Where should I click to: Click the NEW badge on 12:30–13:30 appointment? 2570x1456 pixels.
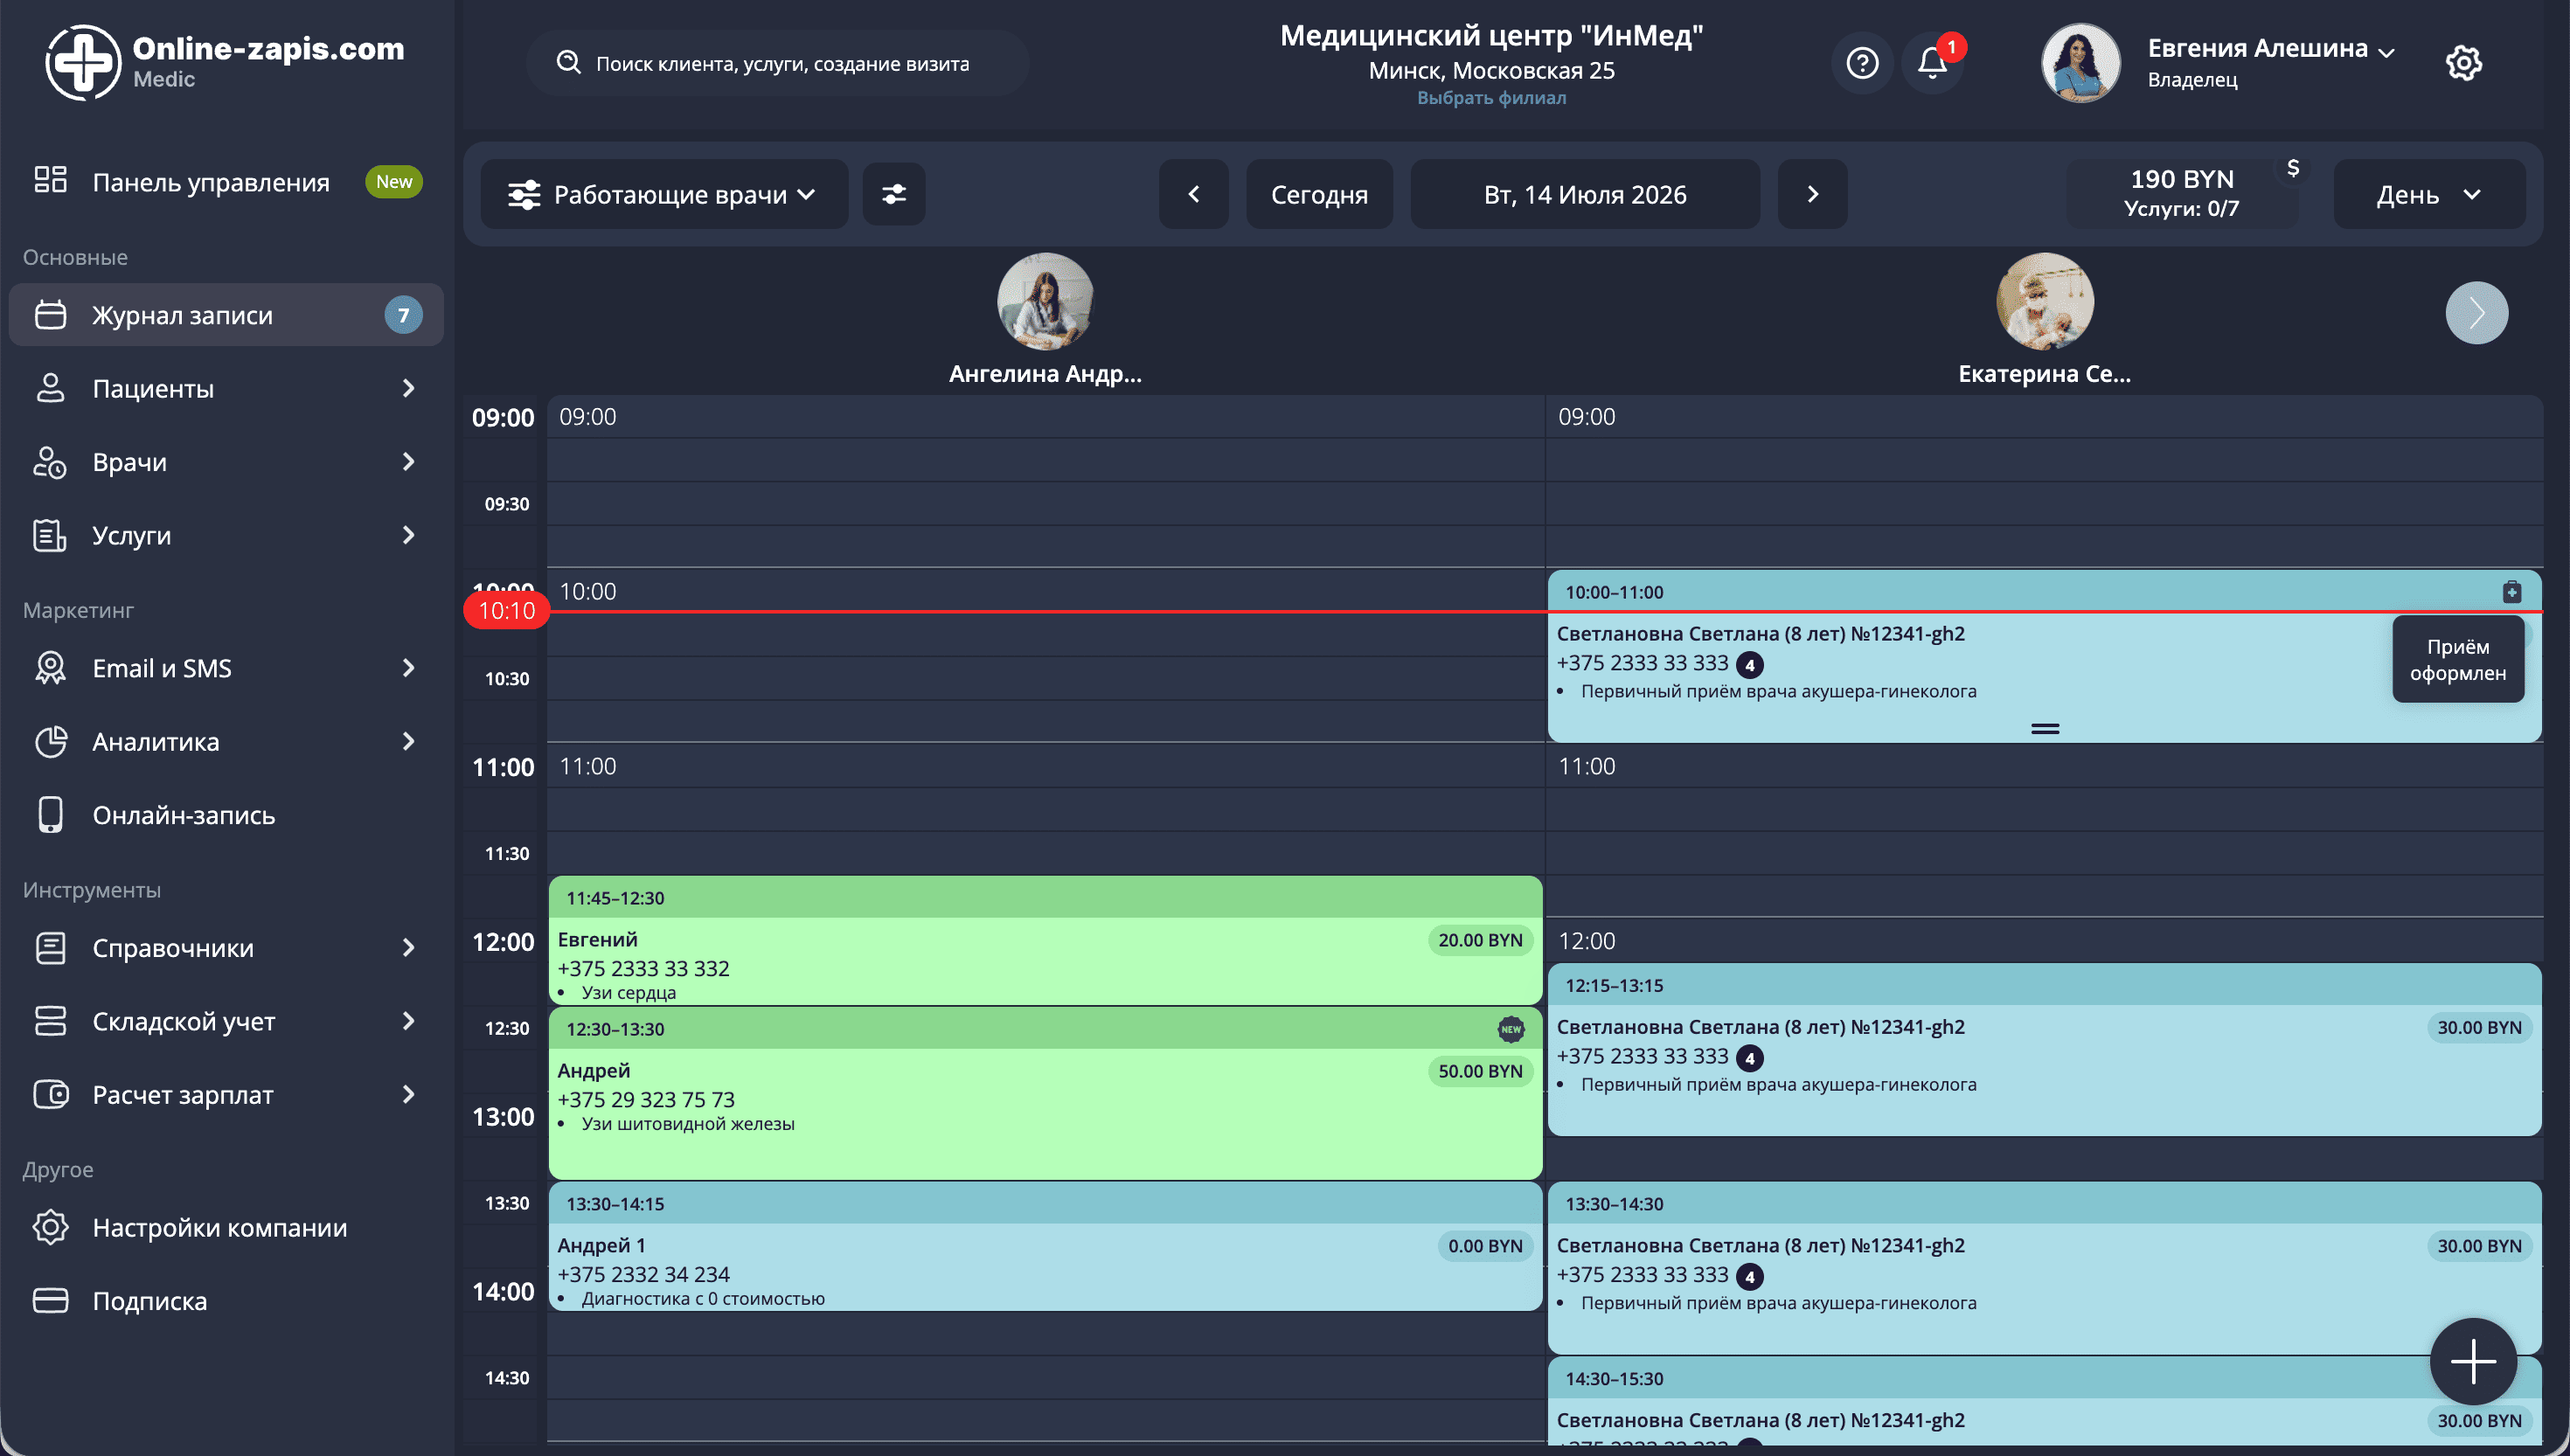(1510, 1029)
